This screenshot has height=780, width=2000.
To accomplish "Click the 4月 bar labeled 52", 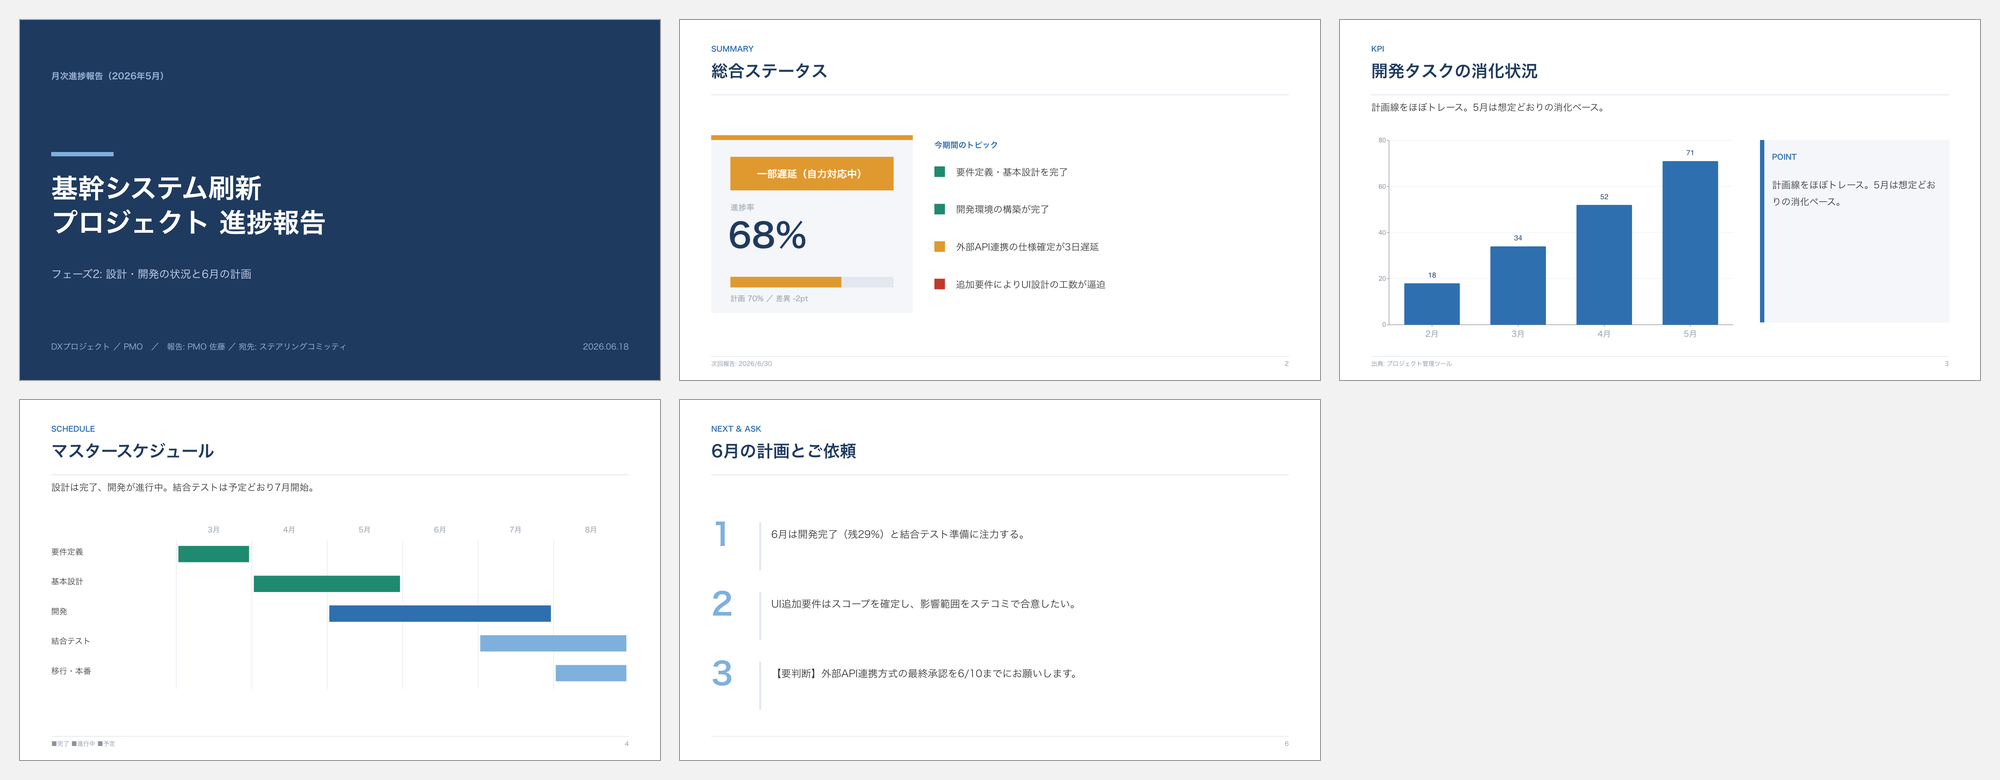I will tap(1604, 265).
